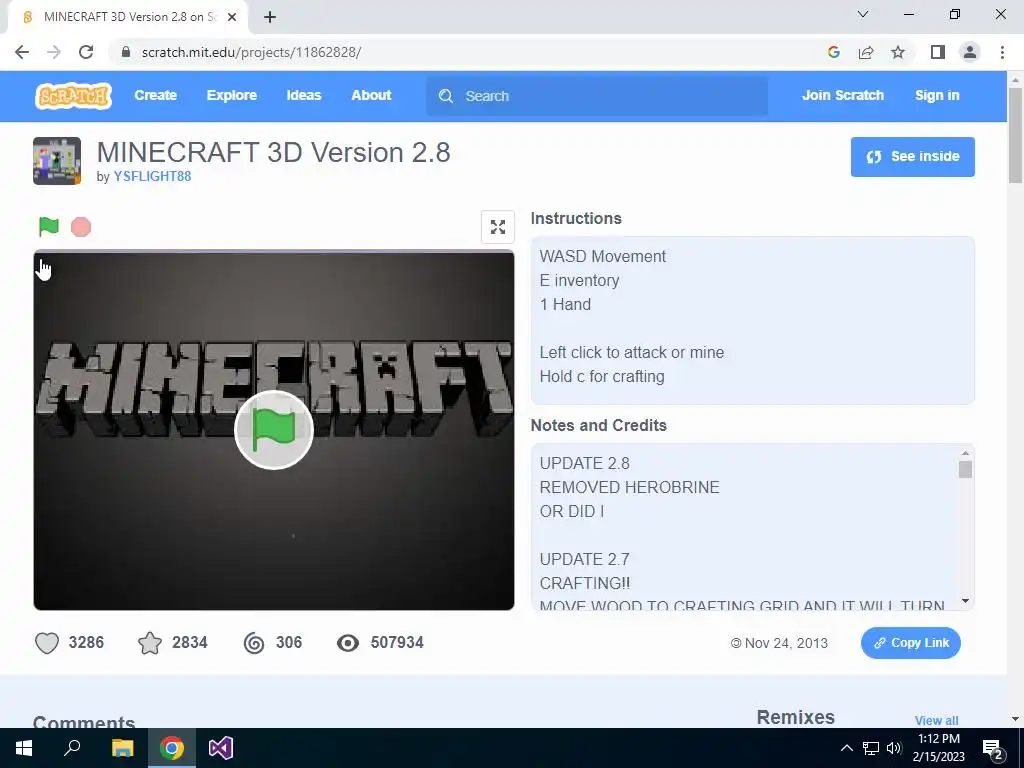Click the Search input field
Image resolution: width=1024 pixels, height=768 pixels.
596,96
